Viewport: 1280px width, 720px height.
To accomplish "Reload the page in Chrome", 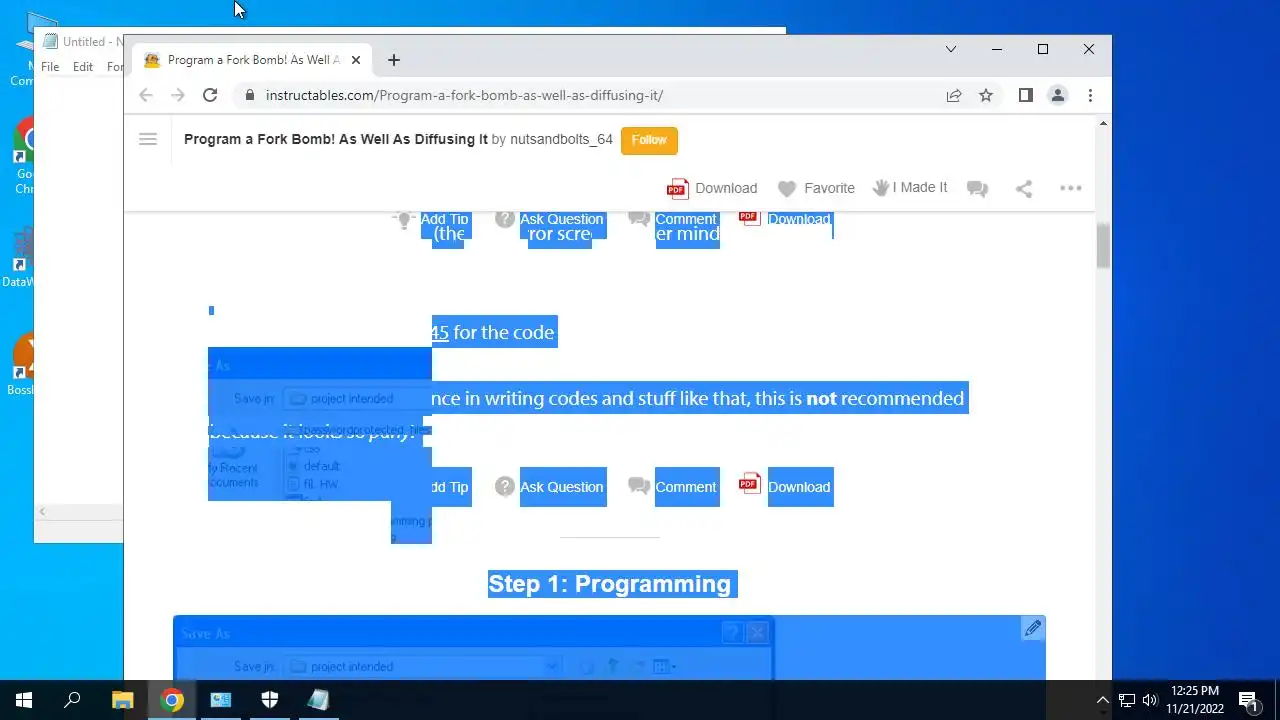I will pyautogui.click(x=210, y=95).
